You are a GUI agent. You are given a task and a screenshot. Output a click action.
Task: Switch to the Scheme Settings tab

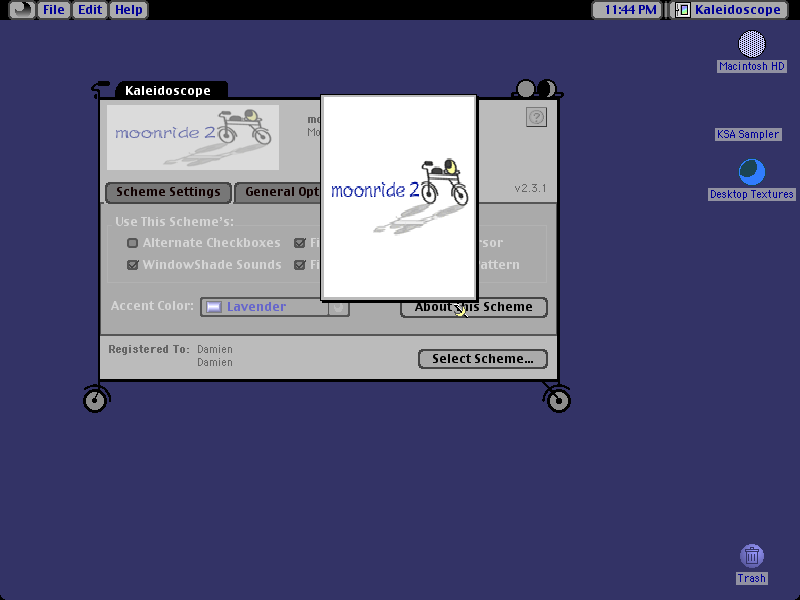coord(168,192)
